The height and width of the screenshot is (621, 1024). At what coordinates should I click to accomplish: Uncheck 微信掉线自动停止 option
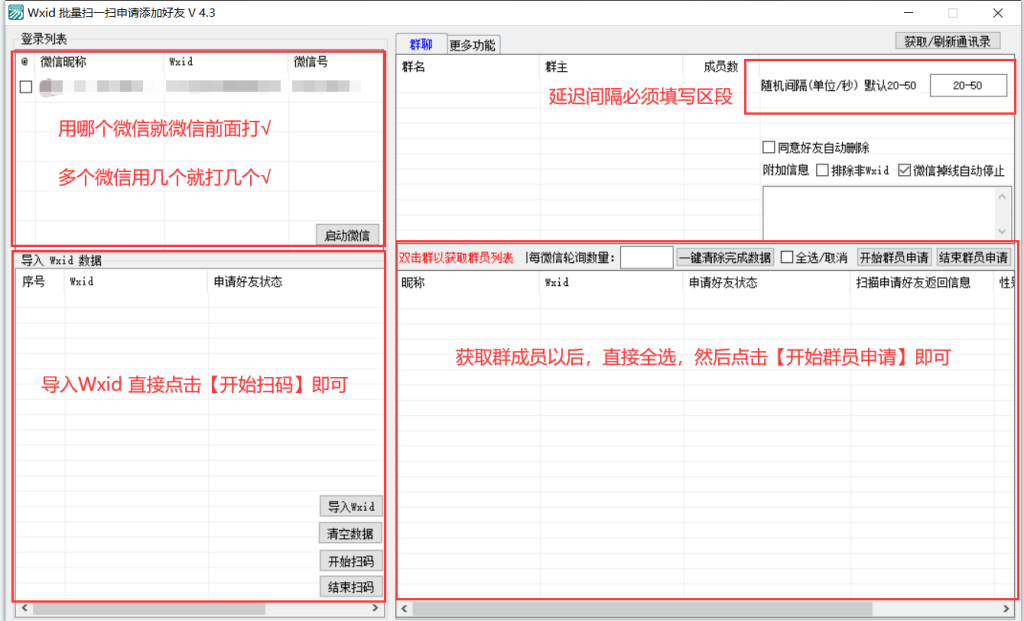click(904, 170)
